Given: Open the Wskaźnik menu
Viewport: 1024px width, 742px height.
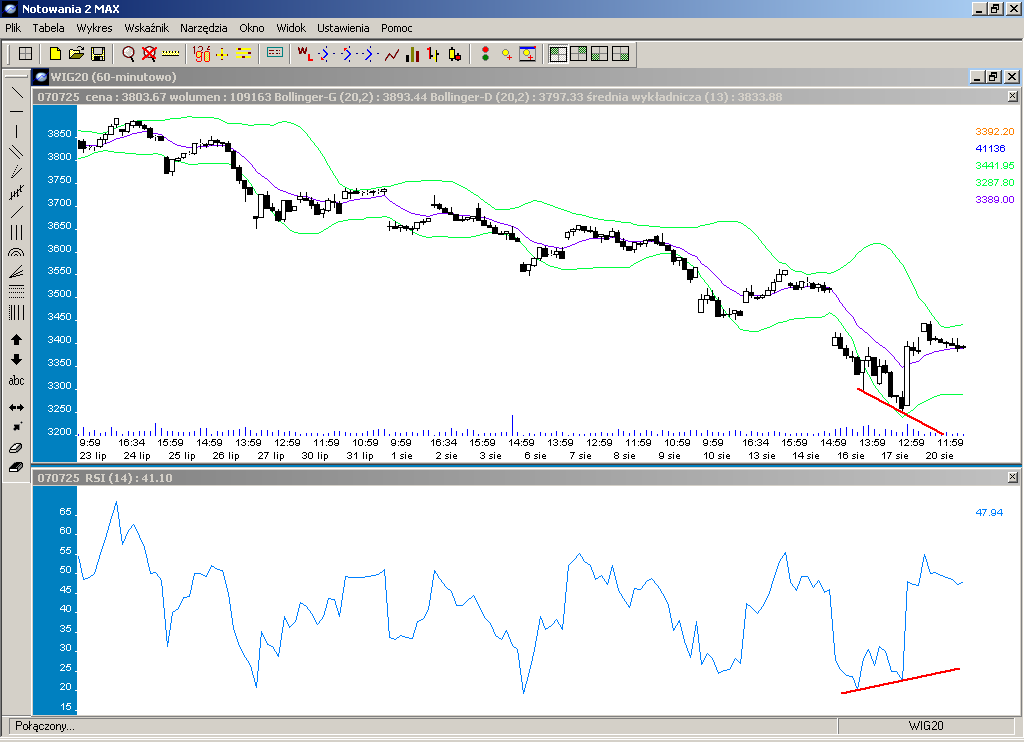Looking at the screenshot, I should click(146, 28).
